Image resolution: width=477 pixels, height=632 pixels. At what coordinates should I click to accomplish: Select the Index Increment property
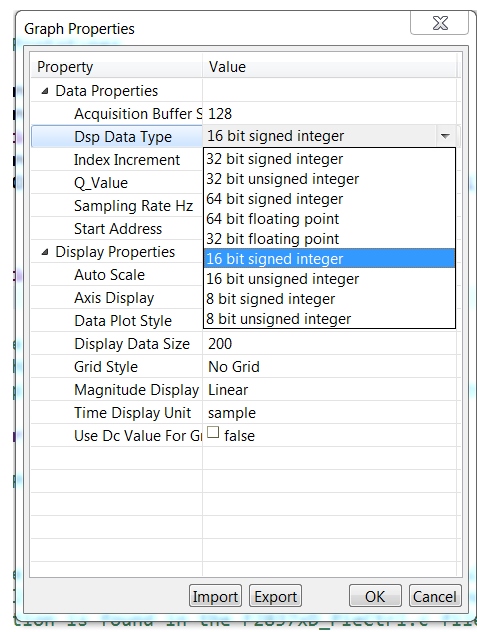[127, 160]
